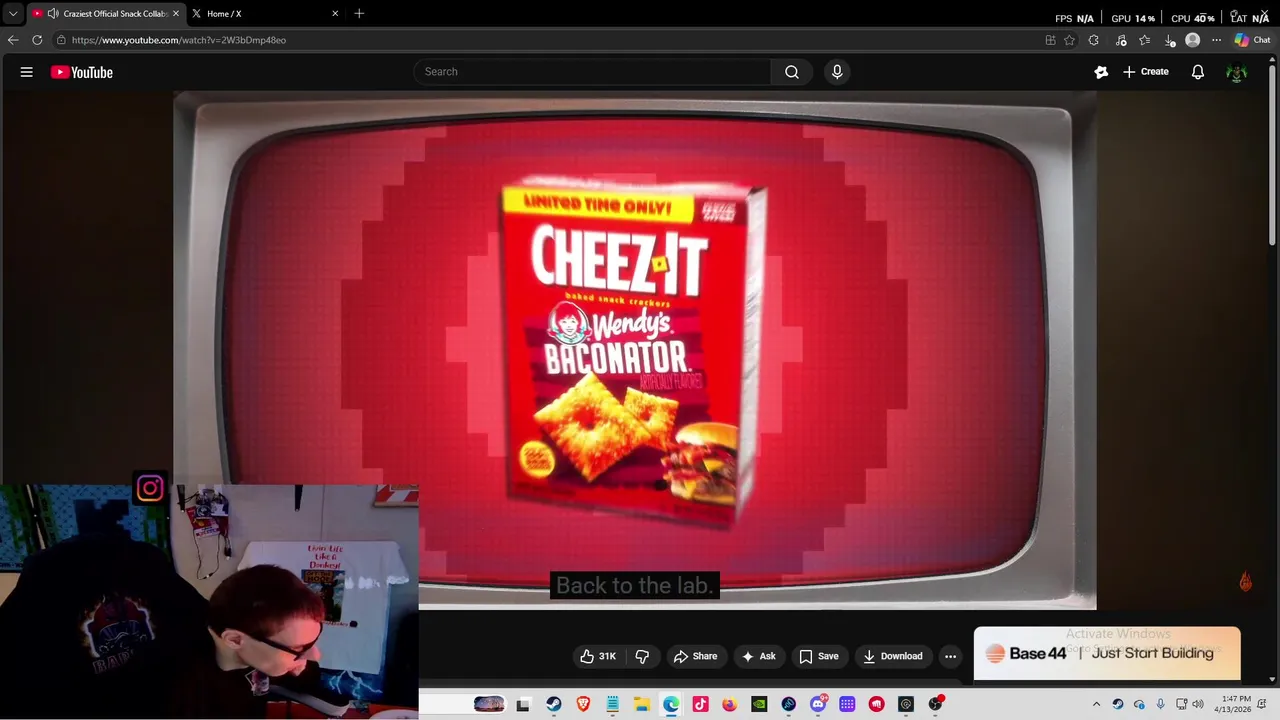Image resolution: width=1280 pixels, height=720 pixels.
Task: Share the video
Action: click(x=695, y=656)
